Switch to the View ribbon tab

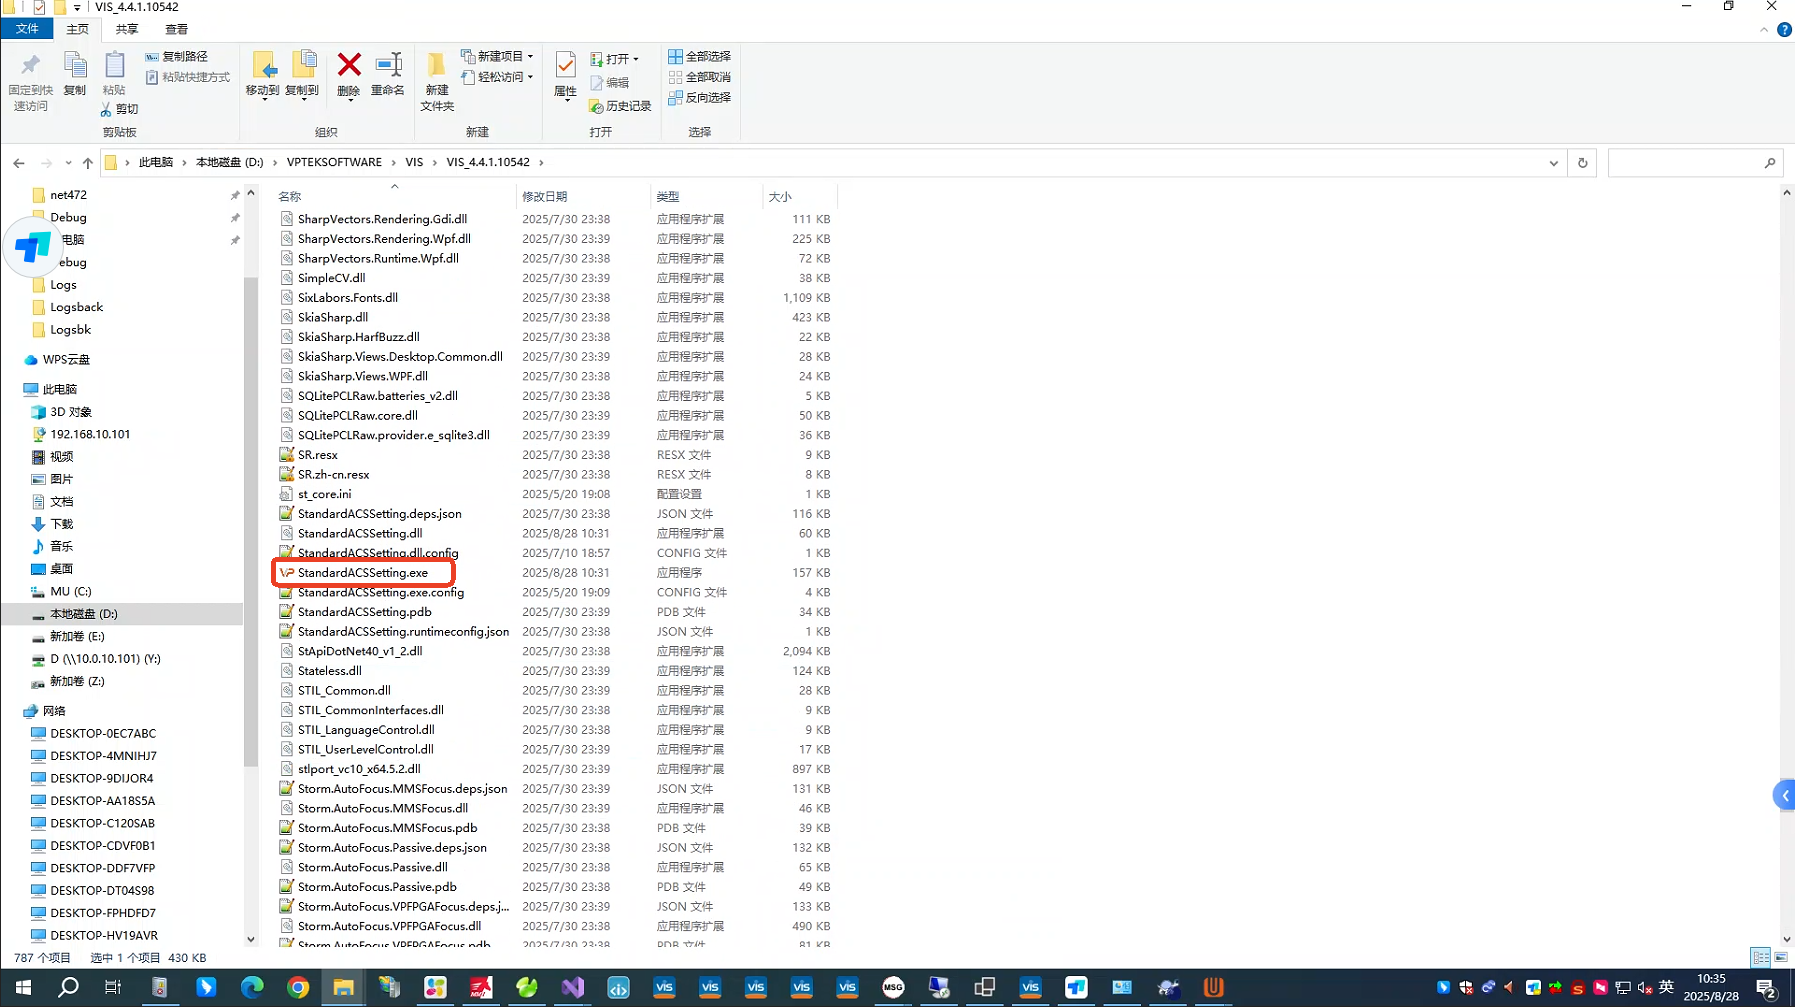tap(176, 29)
